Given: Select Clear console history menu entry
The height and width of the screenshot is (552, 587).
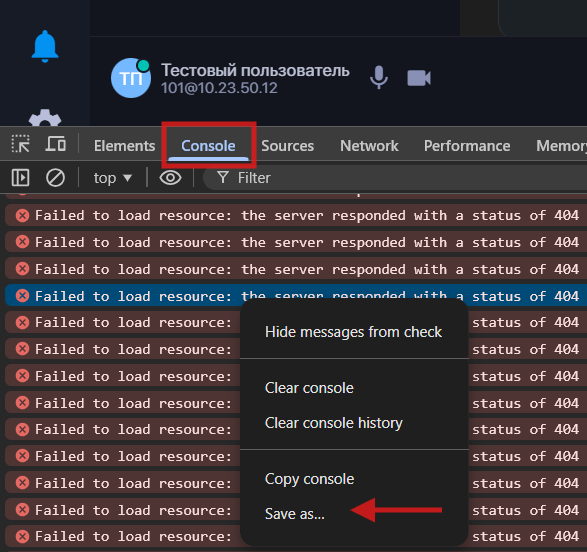Looking at the screenshot, I should pos(334,423).
